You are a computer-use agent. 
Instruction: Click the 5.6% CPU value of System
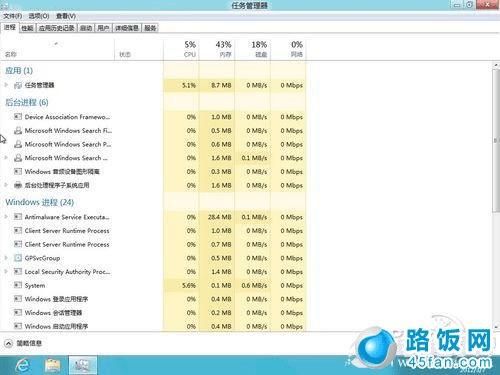[189, 285]
